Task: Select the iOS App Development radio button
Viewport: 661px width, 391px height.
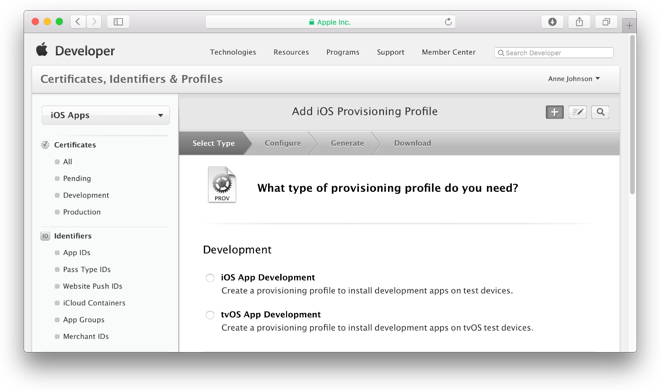Action: coord(210,278)
